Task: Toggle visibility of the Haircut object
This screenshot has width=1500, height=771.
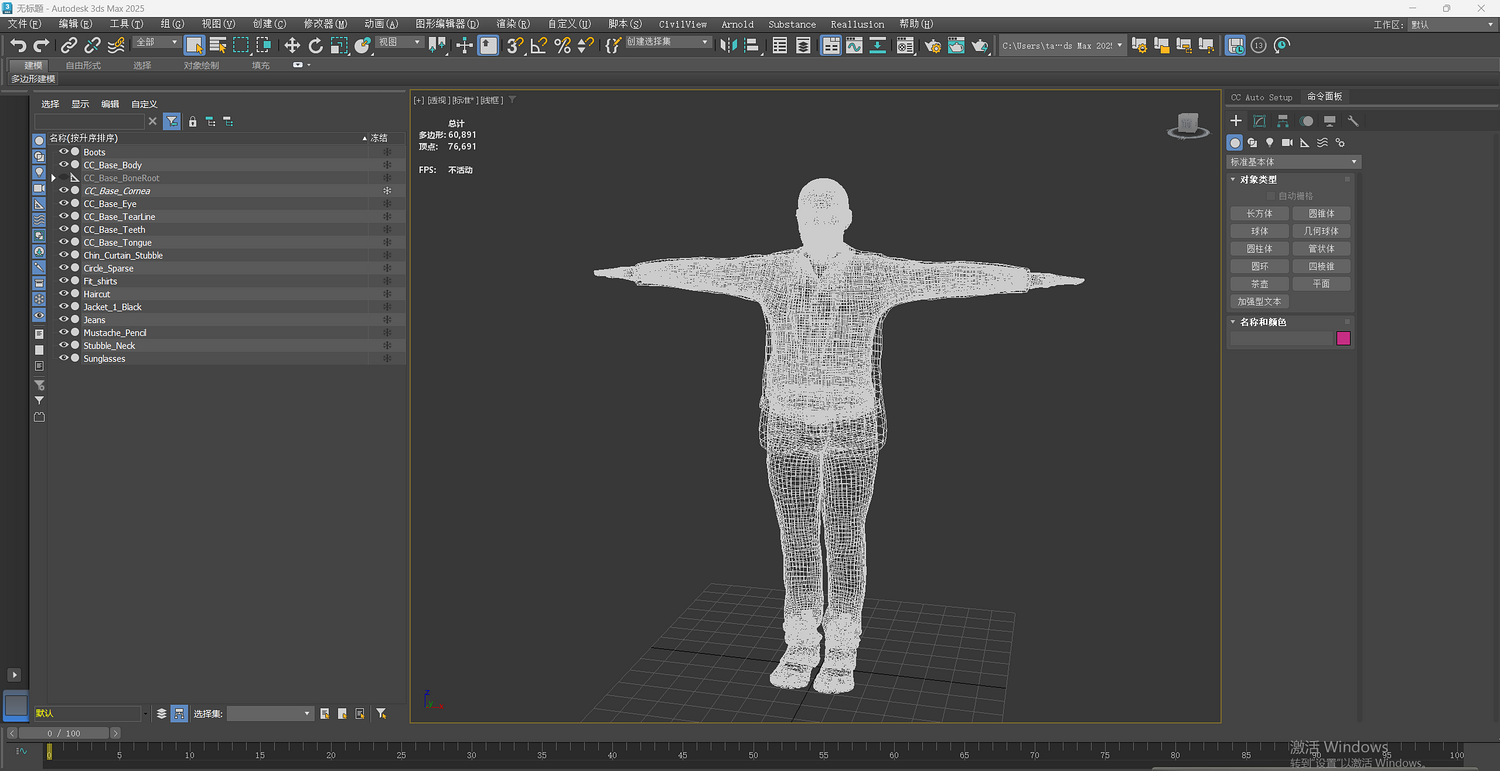Action: (64, 294)
